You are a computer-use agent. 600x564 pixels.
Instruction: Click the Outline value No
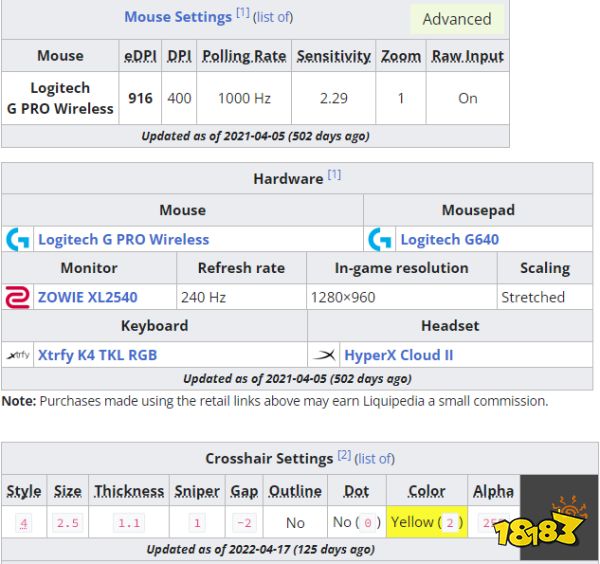295,523
